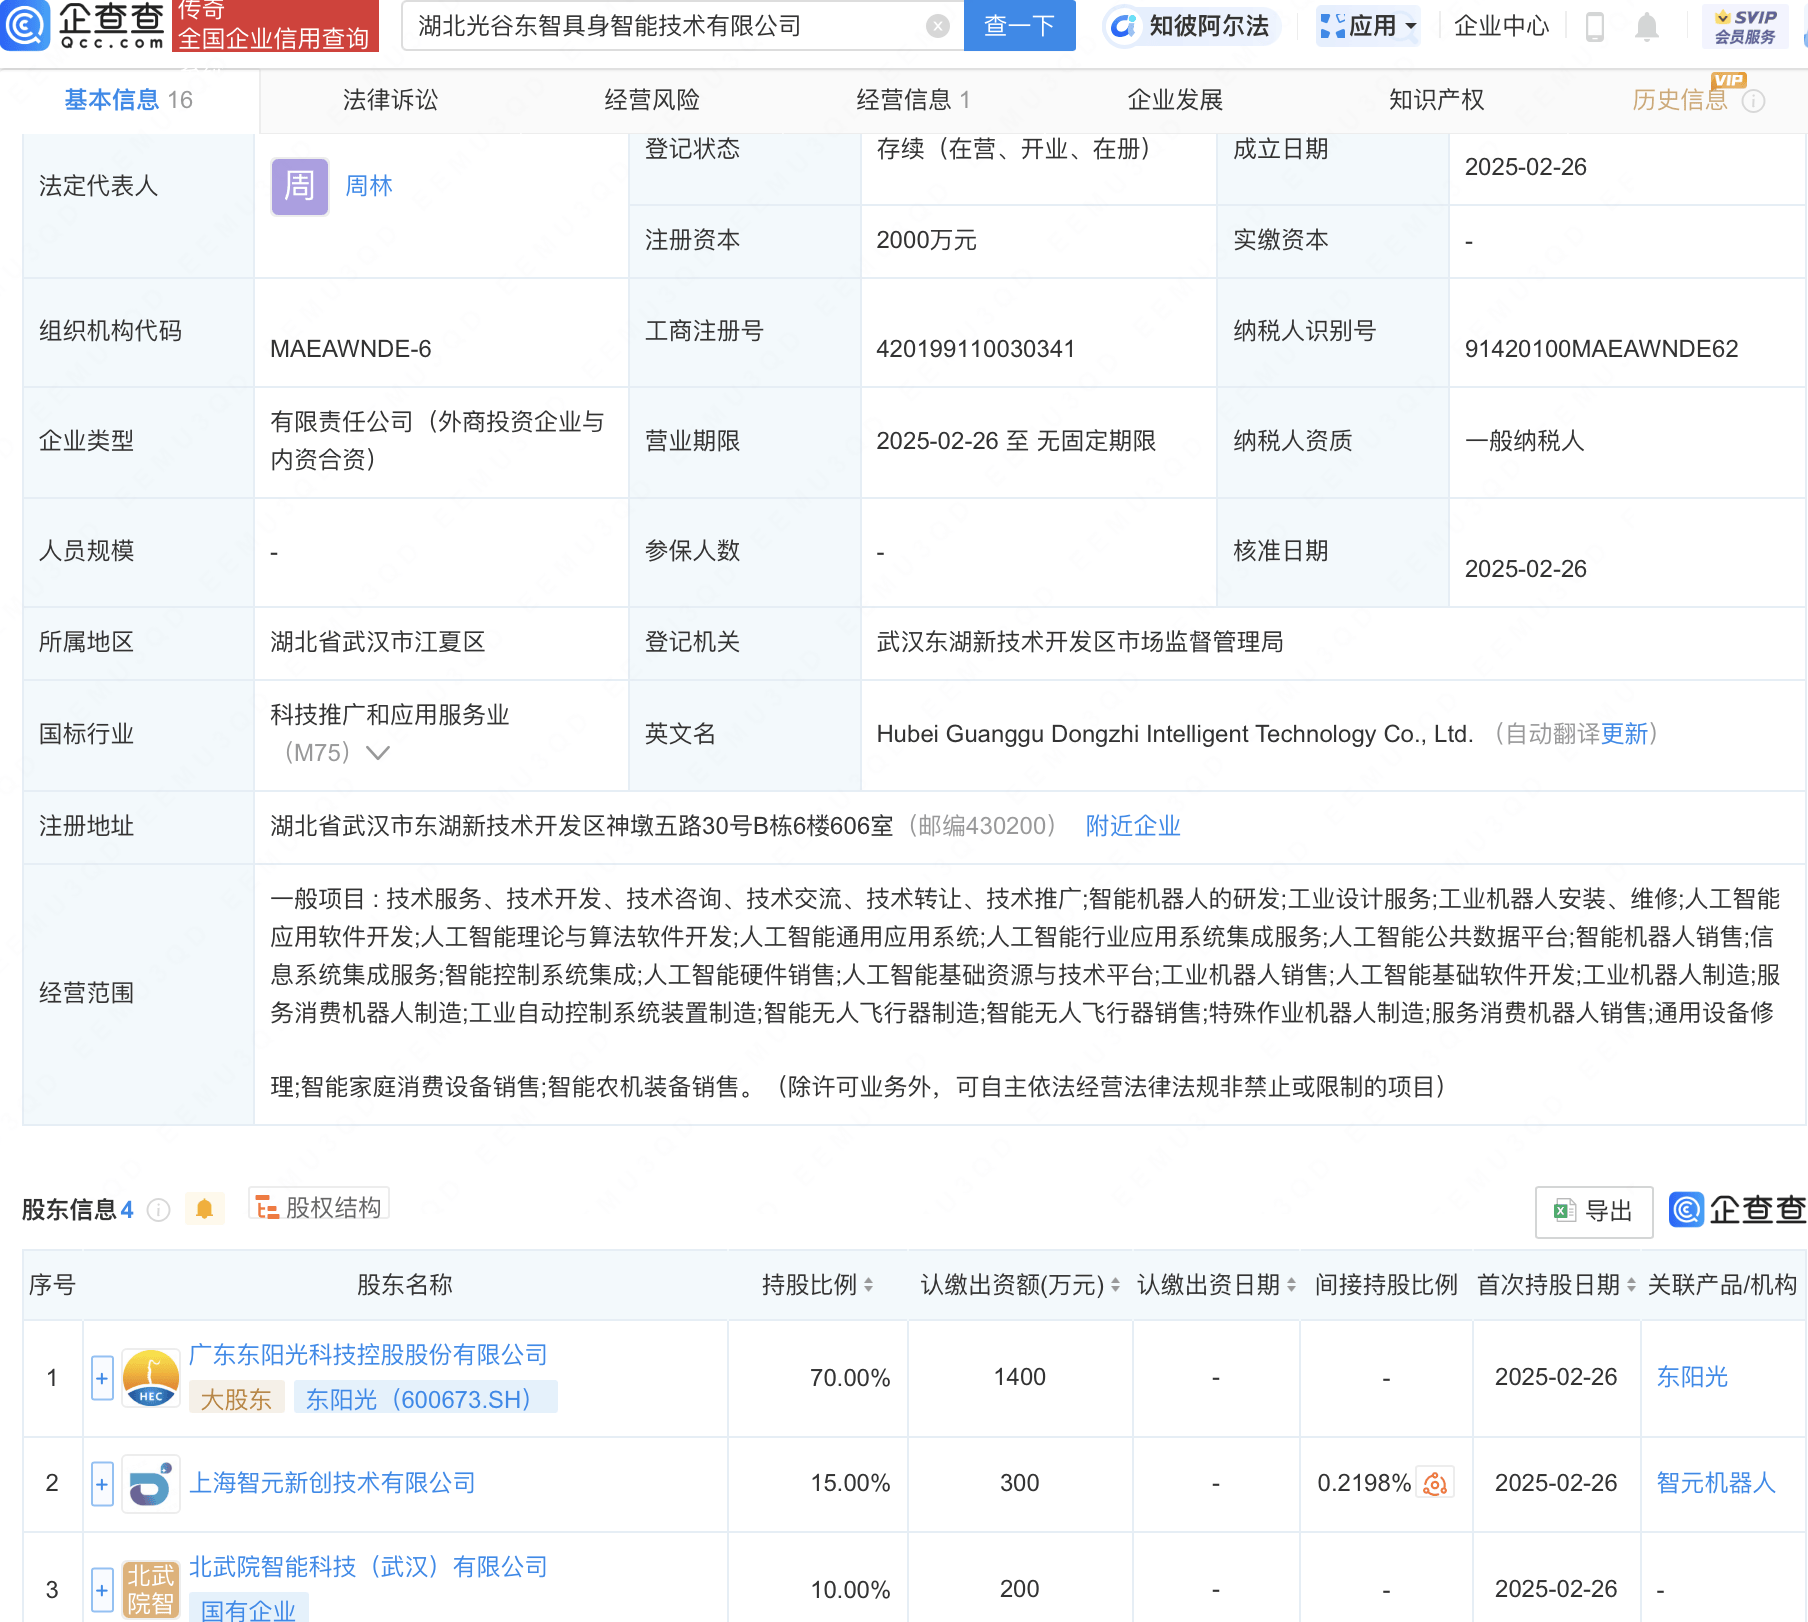Click the 大股东 tag

pos(236,1399)
